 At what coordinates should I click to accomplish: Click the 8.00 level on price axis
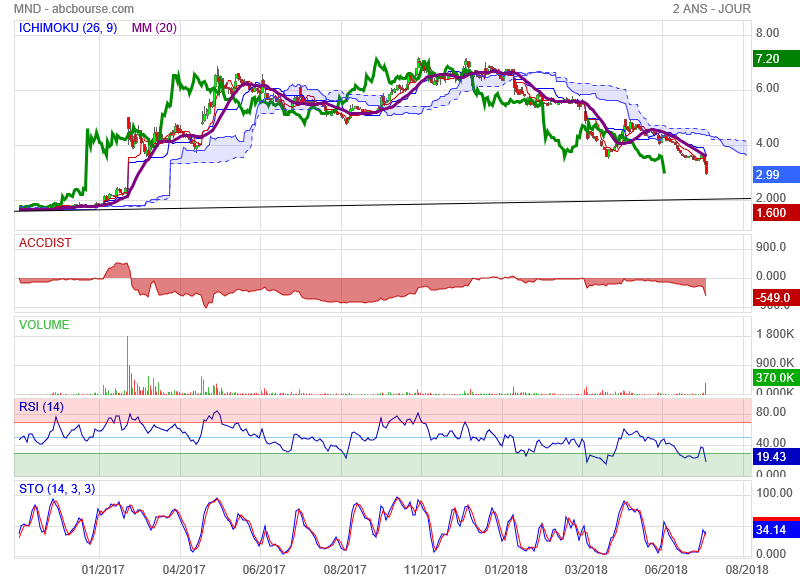coord(767,32)
